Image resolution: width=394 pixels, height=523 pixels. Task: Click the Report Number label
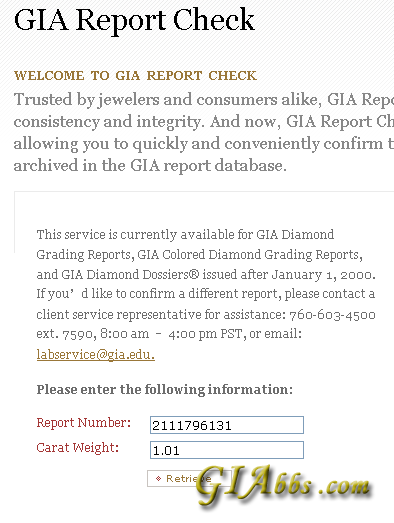pos(84,423)
